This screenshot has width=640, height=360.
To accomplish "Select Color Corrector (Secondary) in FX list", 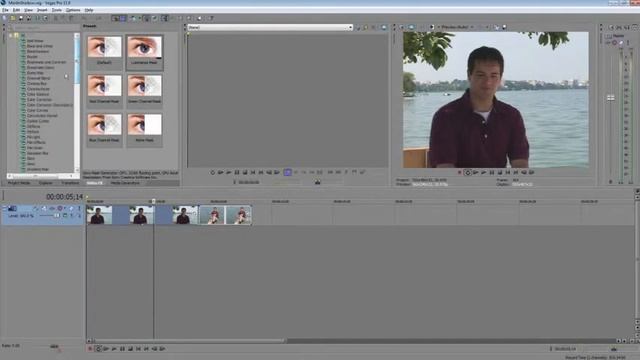I will [x=49, y=105].
